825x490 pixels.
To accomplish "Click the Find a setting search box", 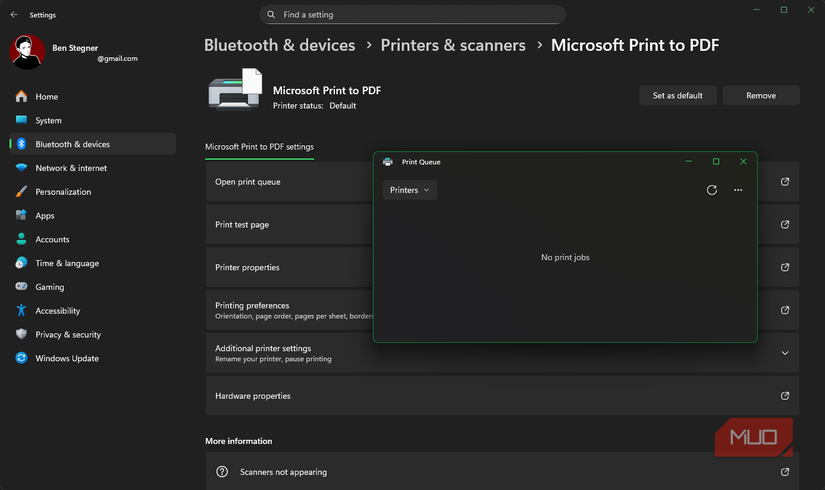I will (x=412, y=15).
